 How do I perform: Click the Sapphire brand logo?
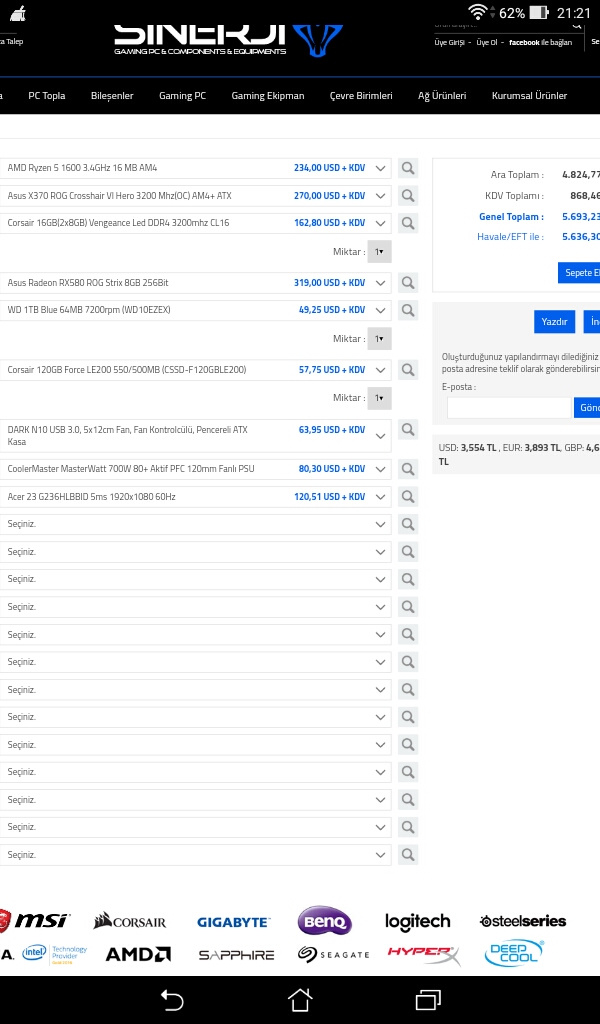(236, 955)
